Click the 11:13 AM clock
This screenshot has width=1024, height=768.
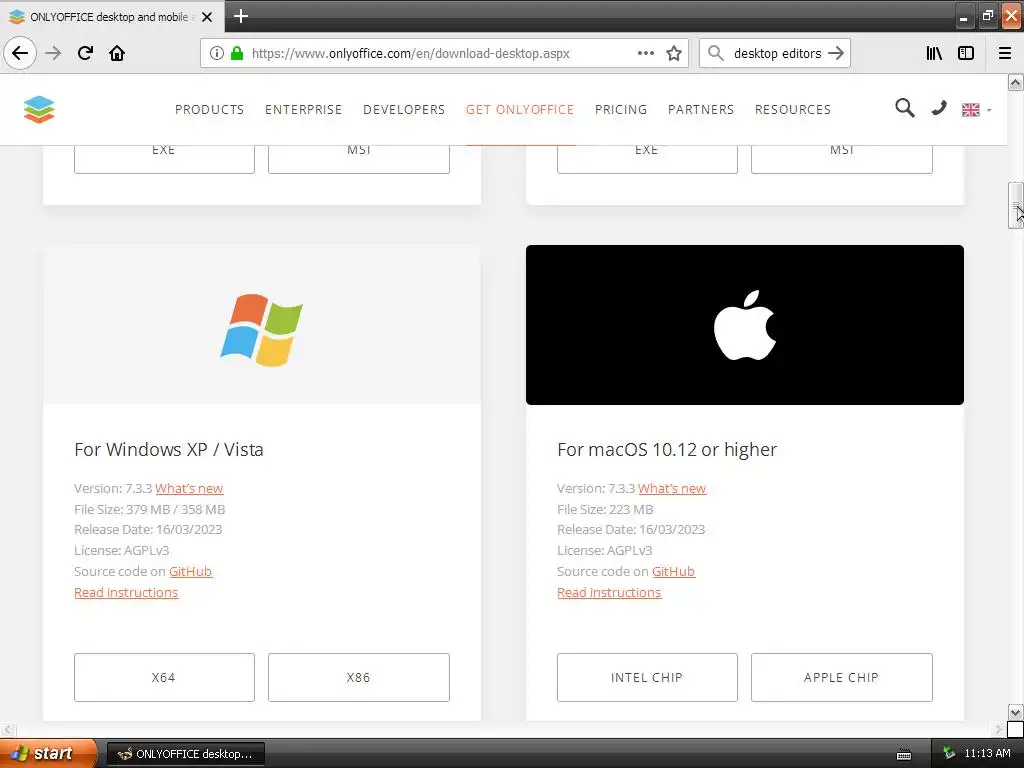tap(987, 754)
